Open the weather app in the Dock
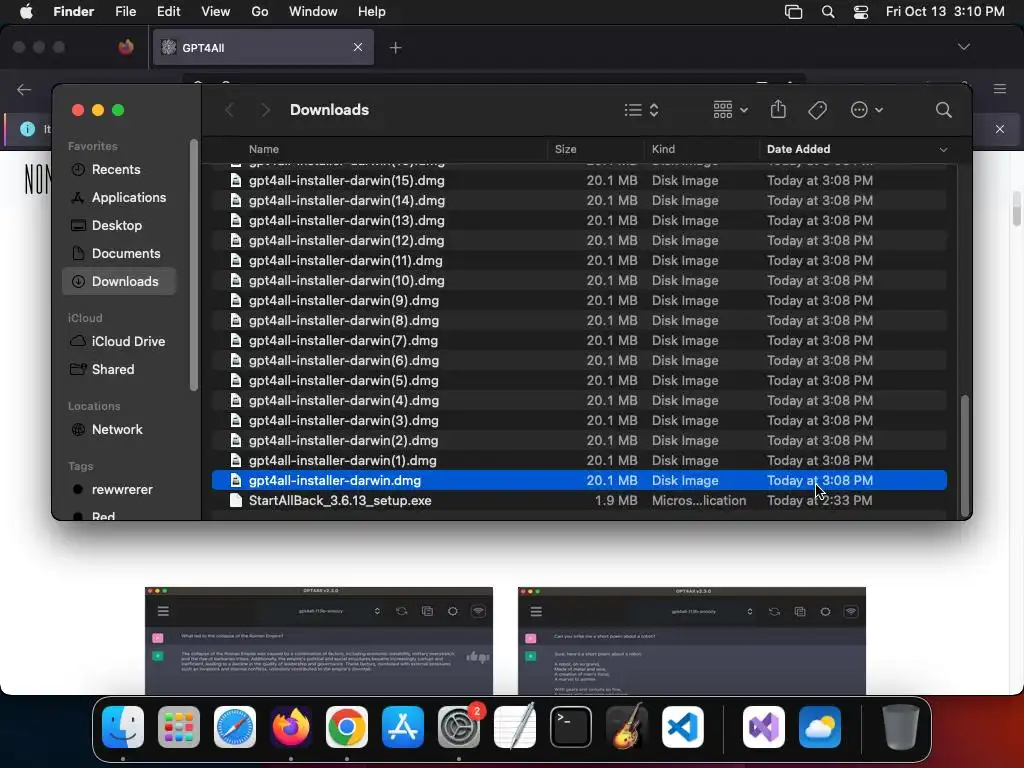The image size is (1024, 768). (820, 727)
